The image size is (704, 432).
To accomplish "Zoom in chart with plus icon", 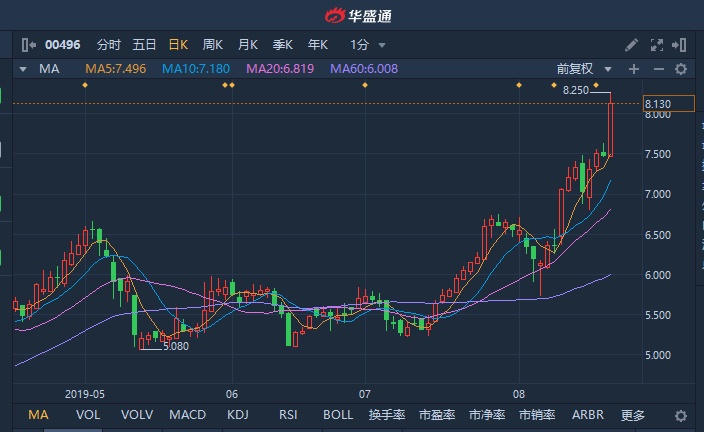I will [x=634, y=69].
